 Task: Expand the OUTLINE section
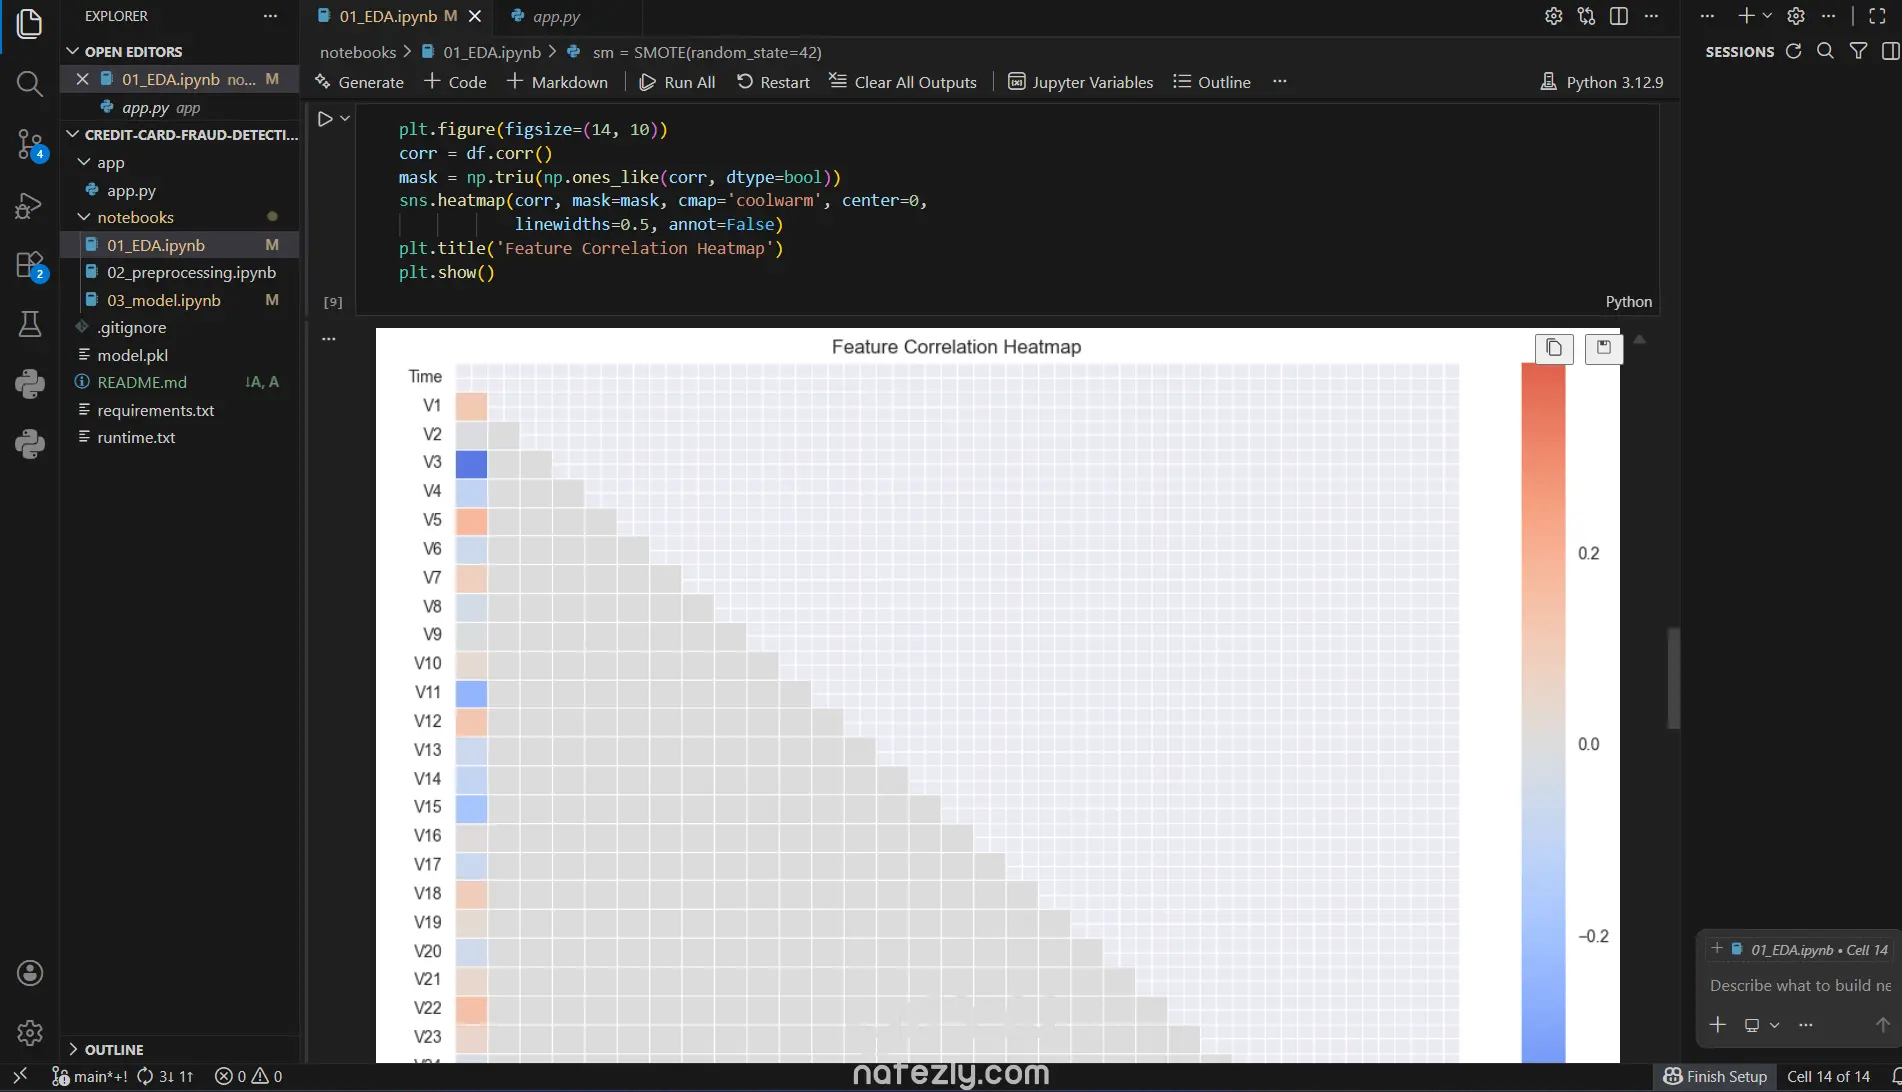(72, 1049)
